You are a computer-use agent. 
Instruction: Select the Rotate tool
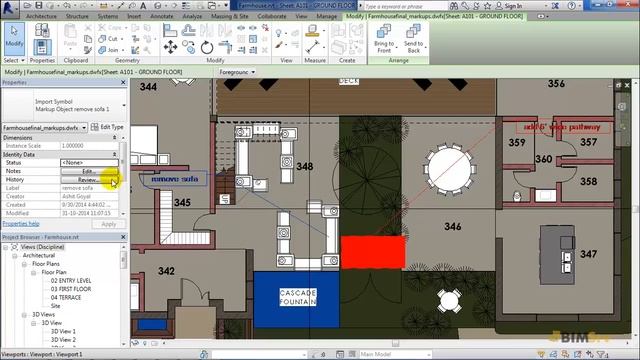click(x=207, y=47)
